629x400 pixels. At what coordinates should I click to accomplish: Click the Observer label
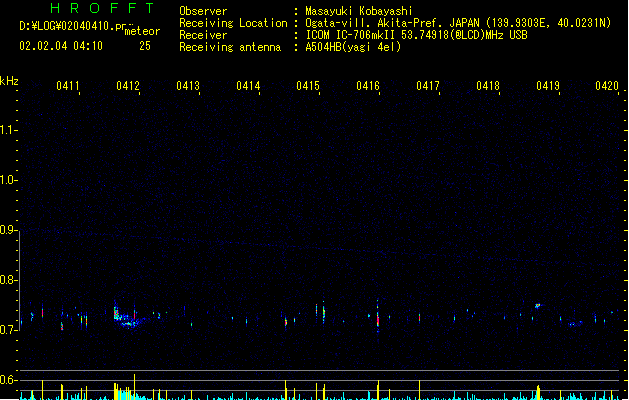click(x=203, y=11)
